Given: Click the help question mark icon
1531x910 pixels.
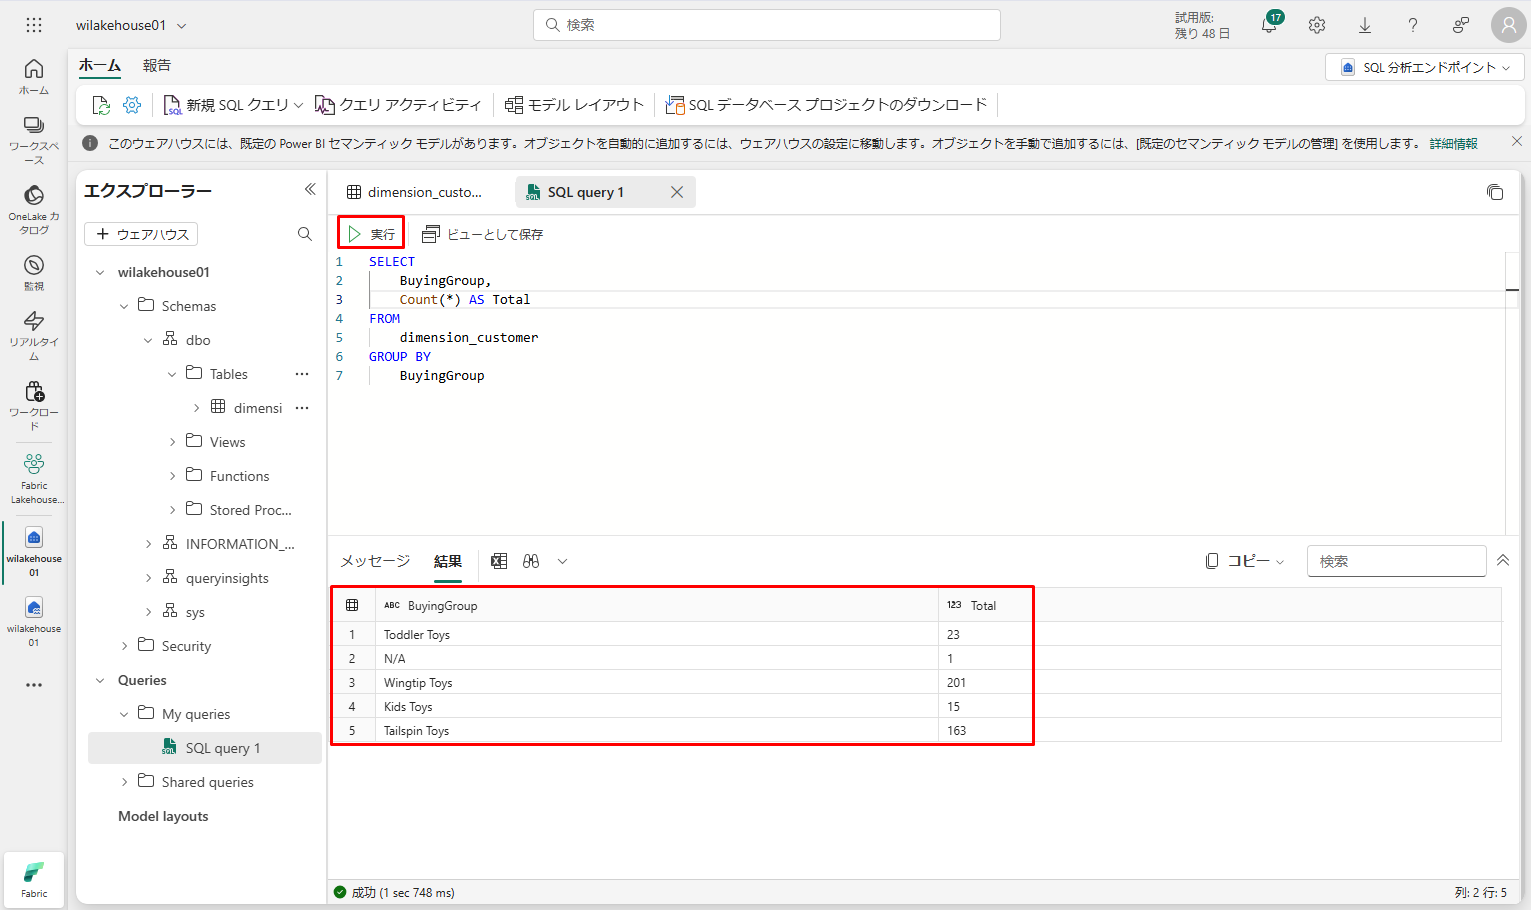Looking at the screenshot, I should [1412, 26].
